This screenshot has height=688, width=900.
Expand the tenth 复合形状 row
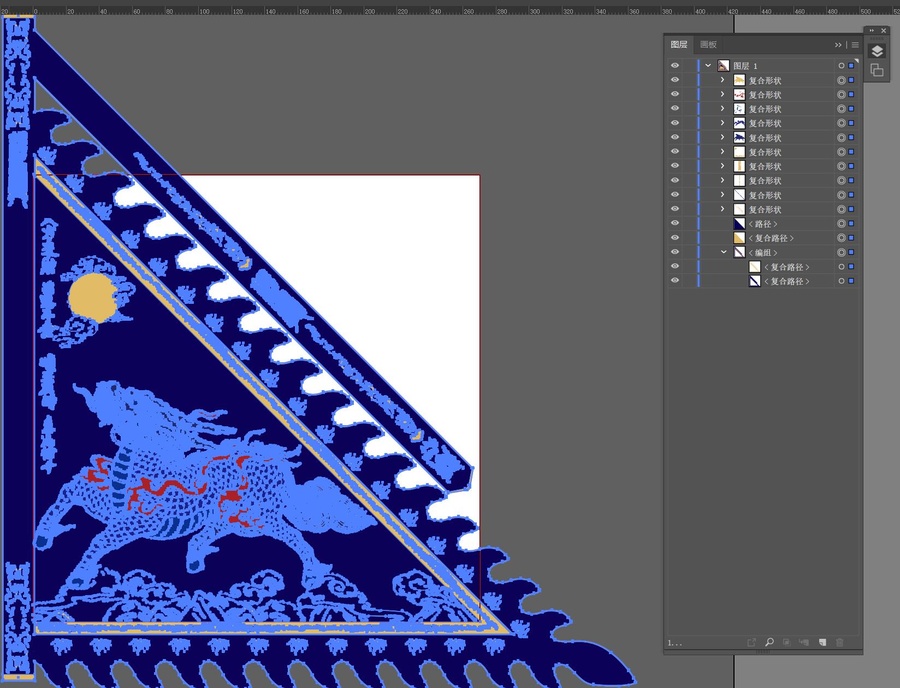tap(723, 209)
